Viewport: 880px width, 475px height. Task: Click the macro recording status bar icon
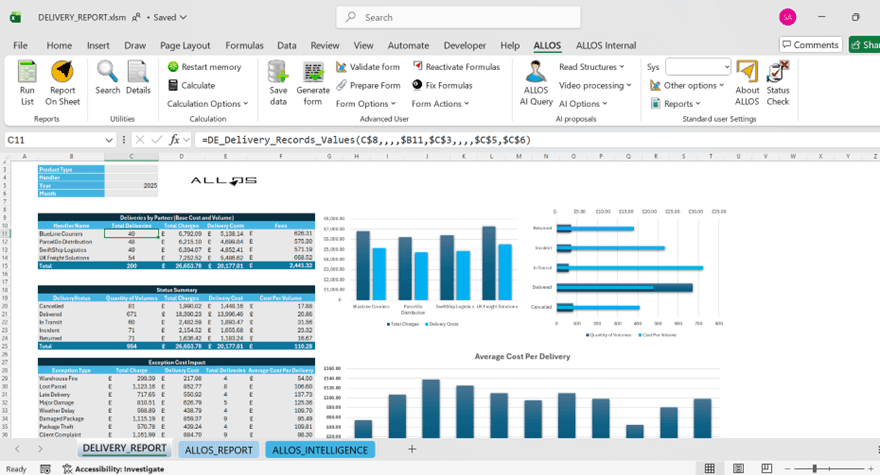(x=45, y=469)
